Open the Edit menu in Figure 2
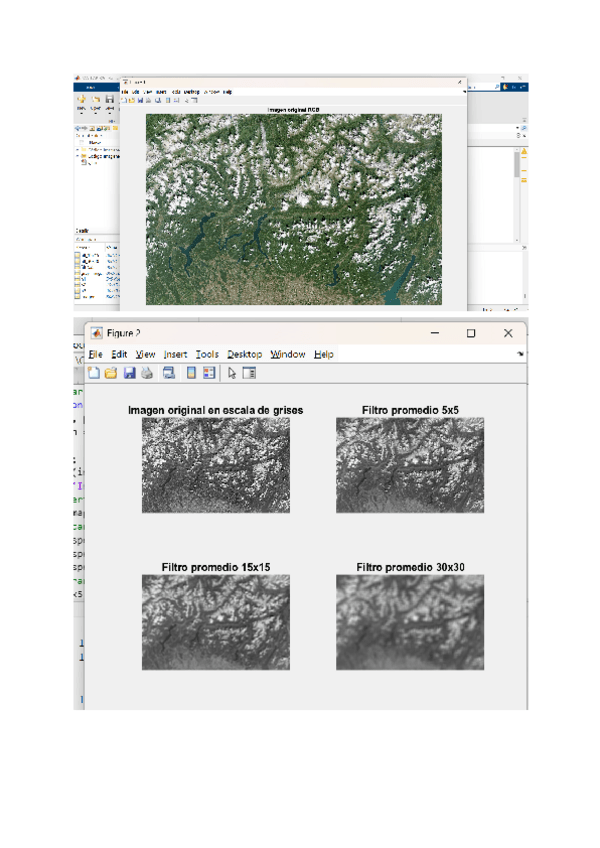The width and height of the screenshot is (600, 848). 119,354
